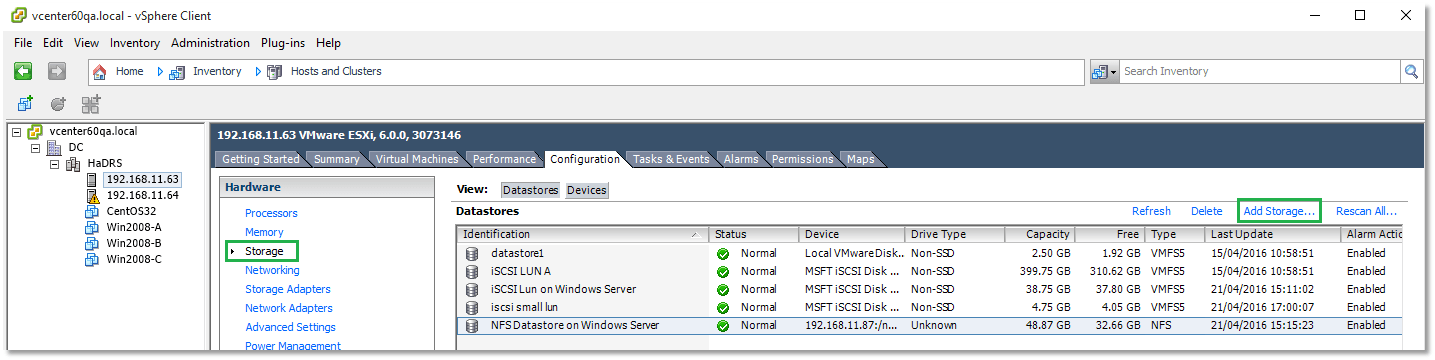Image resolution: width=1435 pixels, height=360 pixels.
Task: Click the first toolbar icon with plus
Action: (26, 103)
